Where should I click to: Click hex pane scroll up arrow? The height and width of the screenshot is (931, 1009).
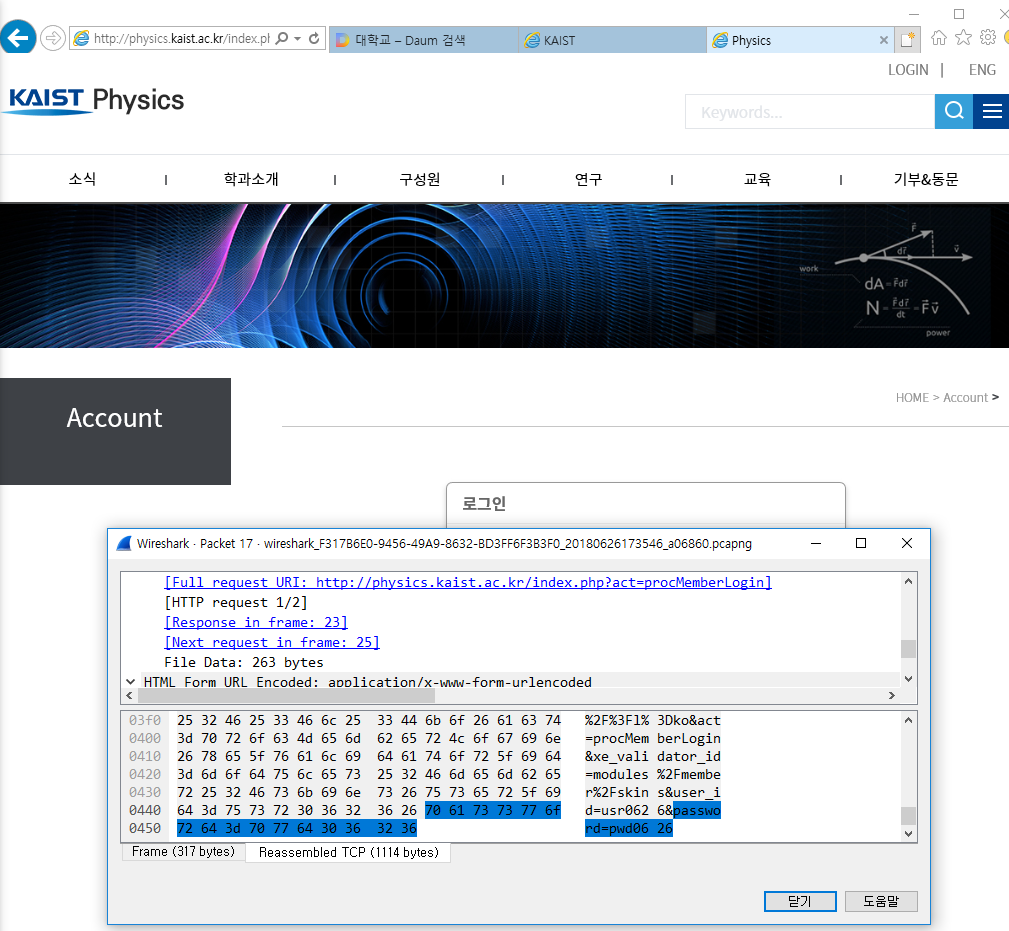click(908, 720)
